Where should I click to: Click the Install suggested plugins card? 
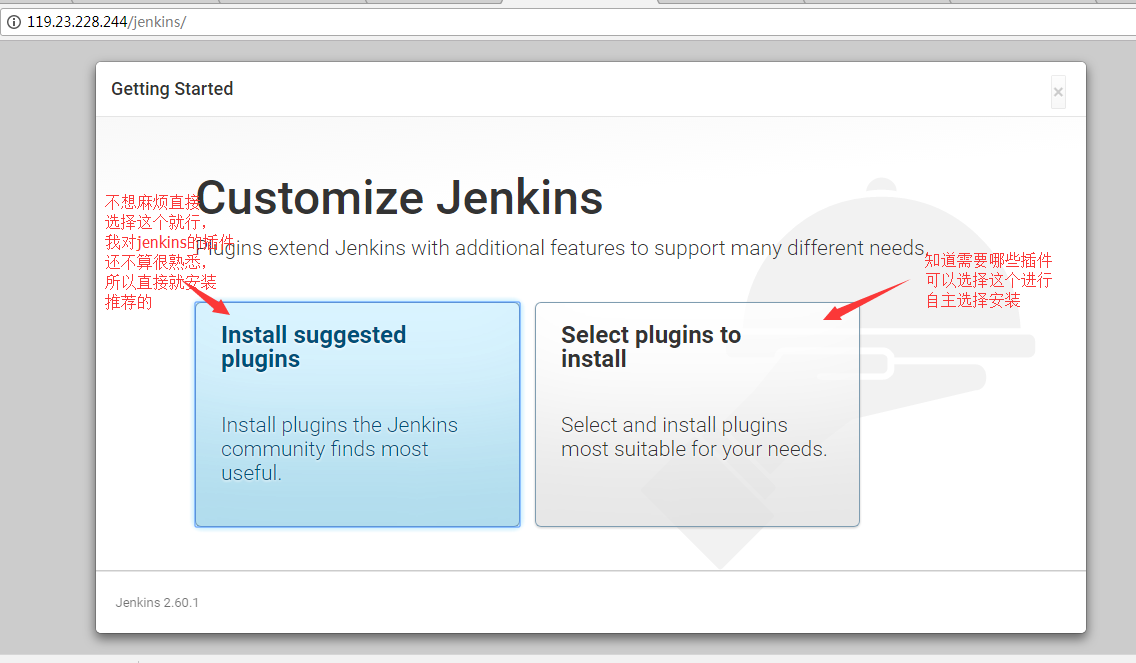click(357, 414)
